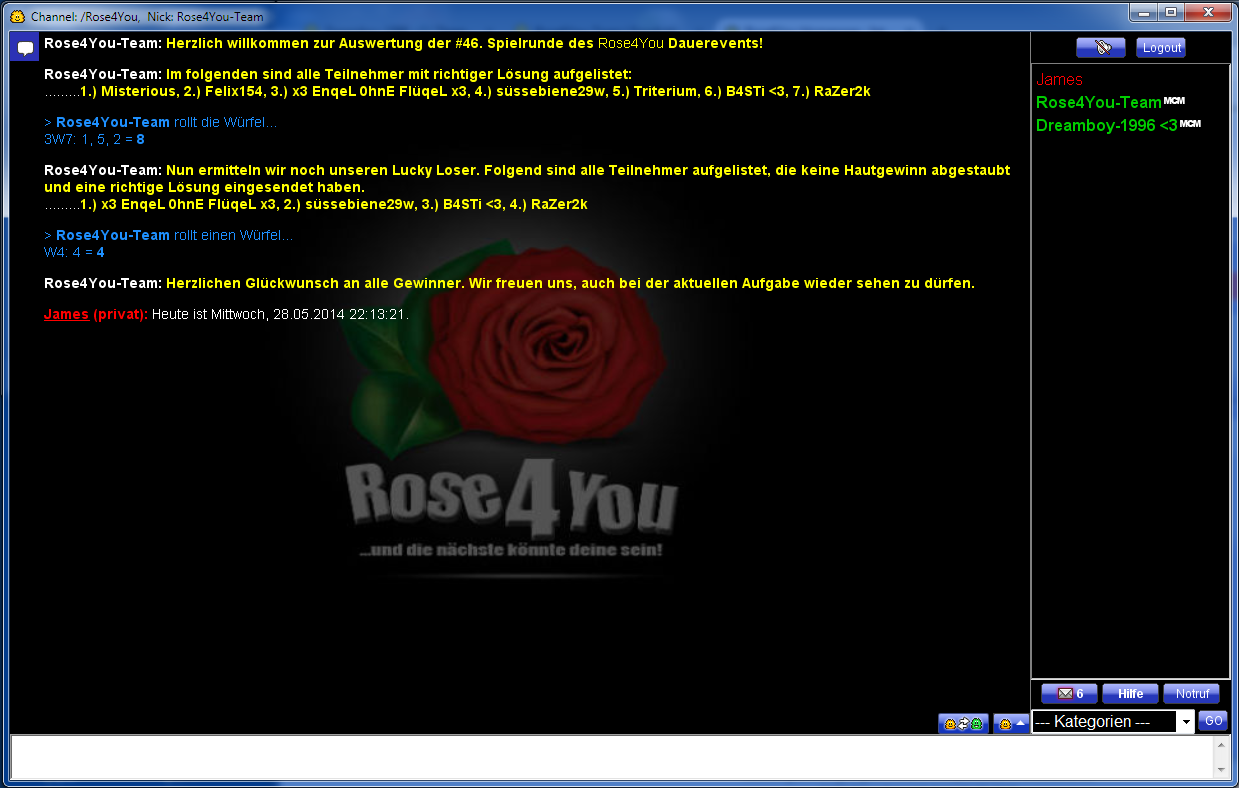This screenshot has height=788, width=1239.
Task: Select Rose4You-Team in the user list
Action: 1098,102
